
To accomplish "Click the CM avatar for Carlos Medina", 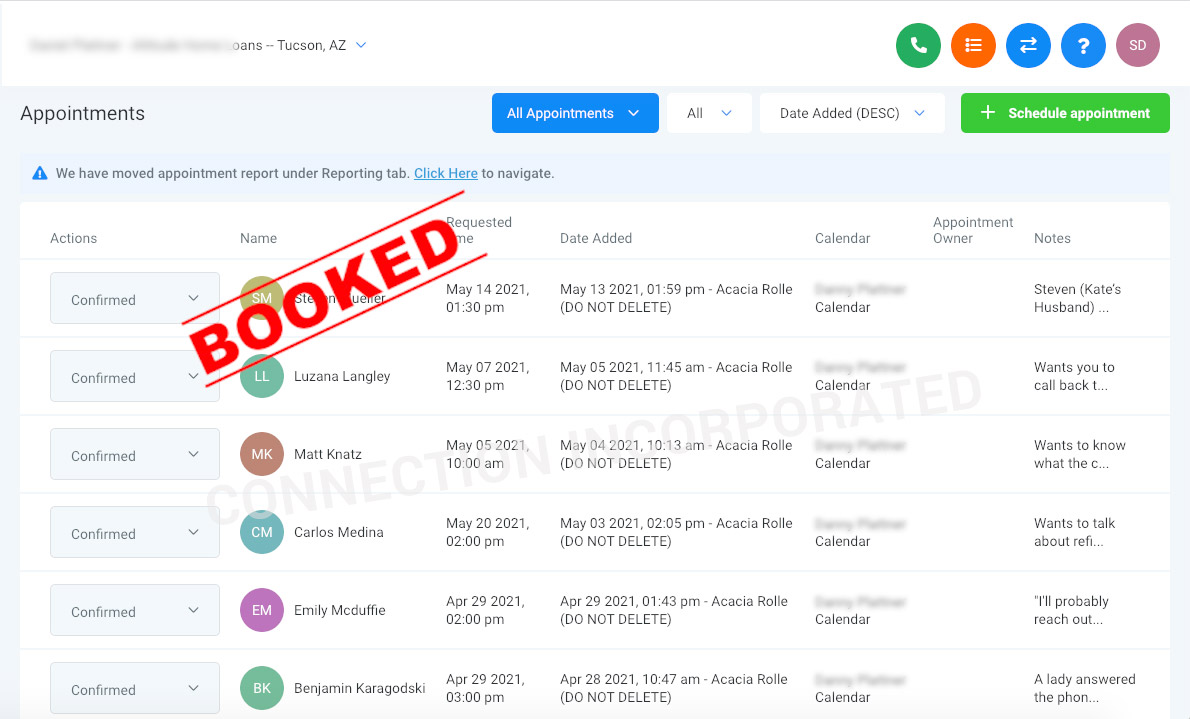I will pyautogui.click(x=262, y=532).
